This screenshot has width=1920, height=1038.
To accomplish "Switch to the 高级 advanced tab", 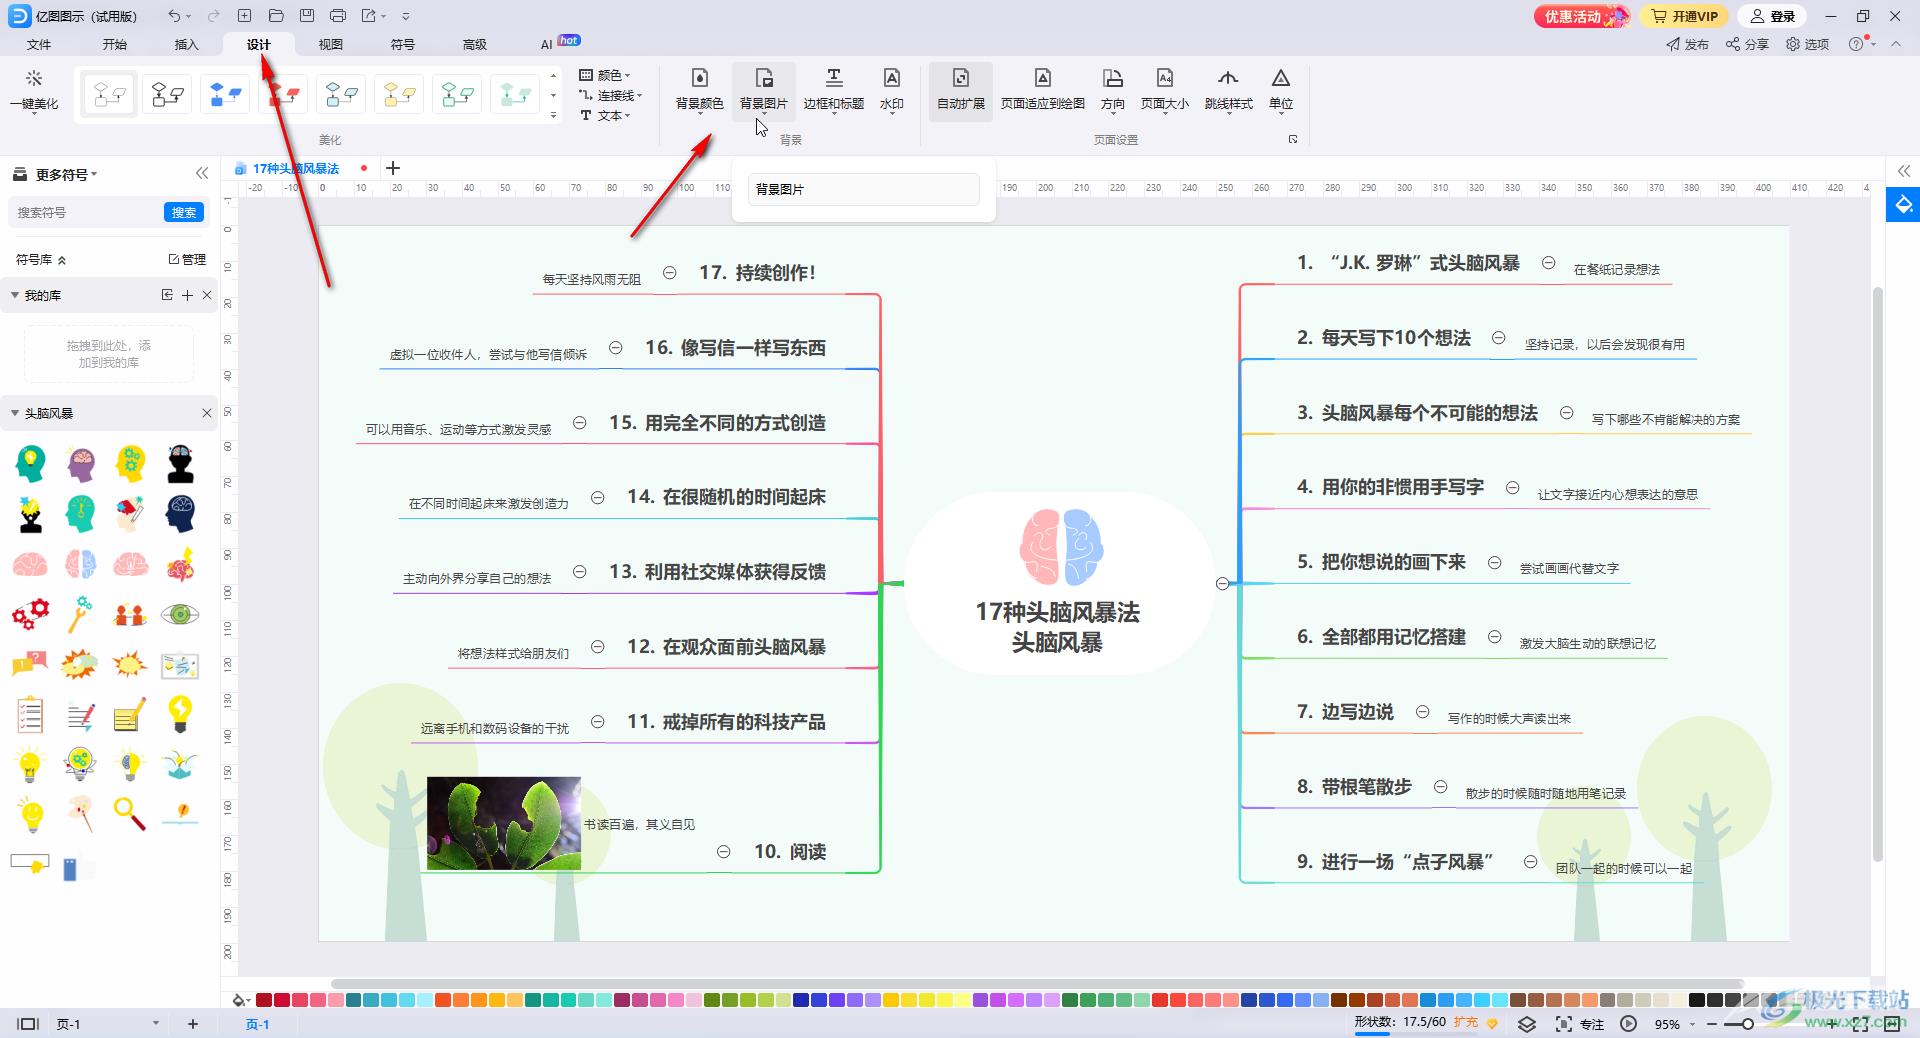I will tap(474, 44).
